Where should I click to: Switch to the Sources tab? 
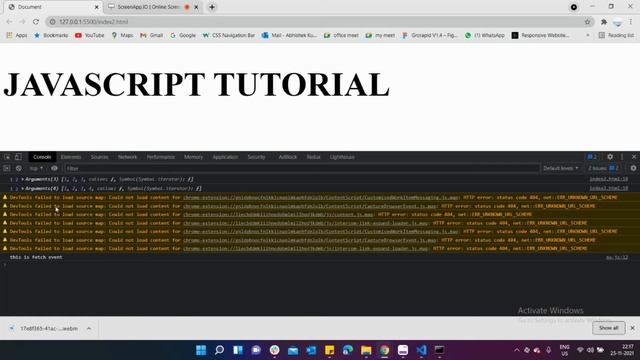100,157
